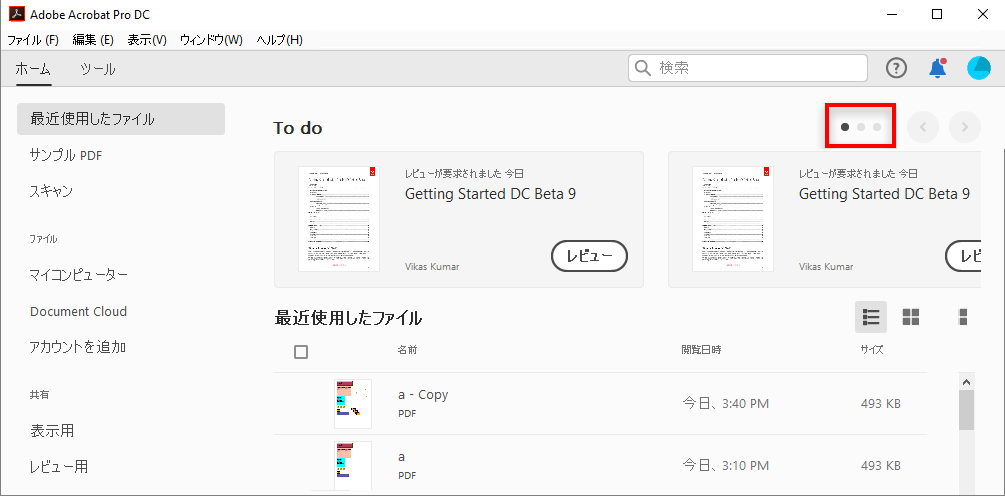Select the a - Copy file name

click(423, 395)
